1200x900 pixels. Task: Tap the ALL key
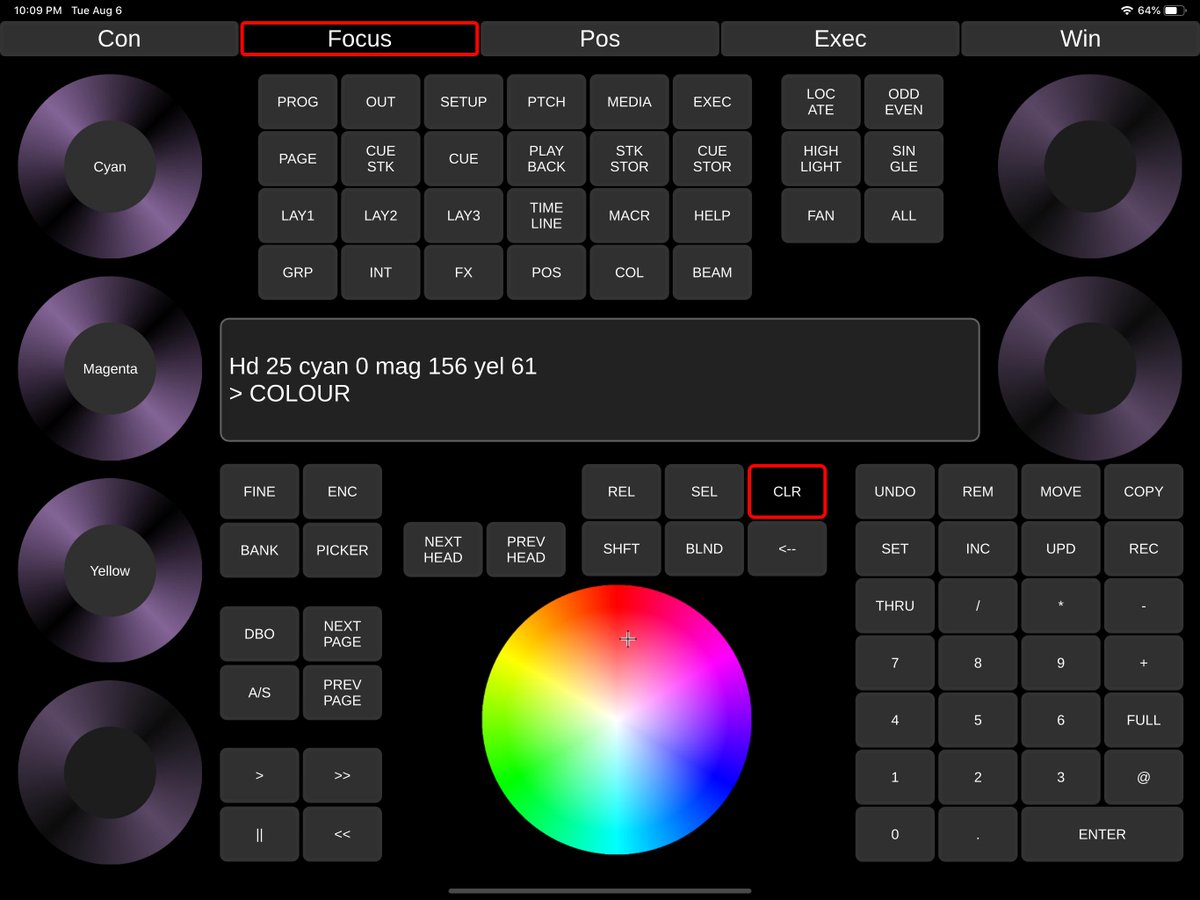(904, 216)
